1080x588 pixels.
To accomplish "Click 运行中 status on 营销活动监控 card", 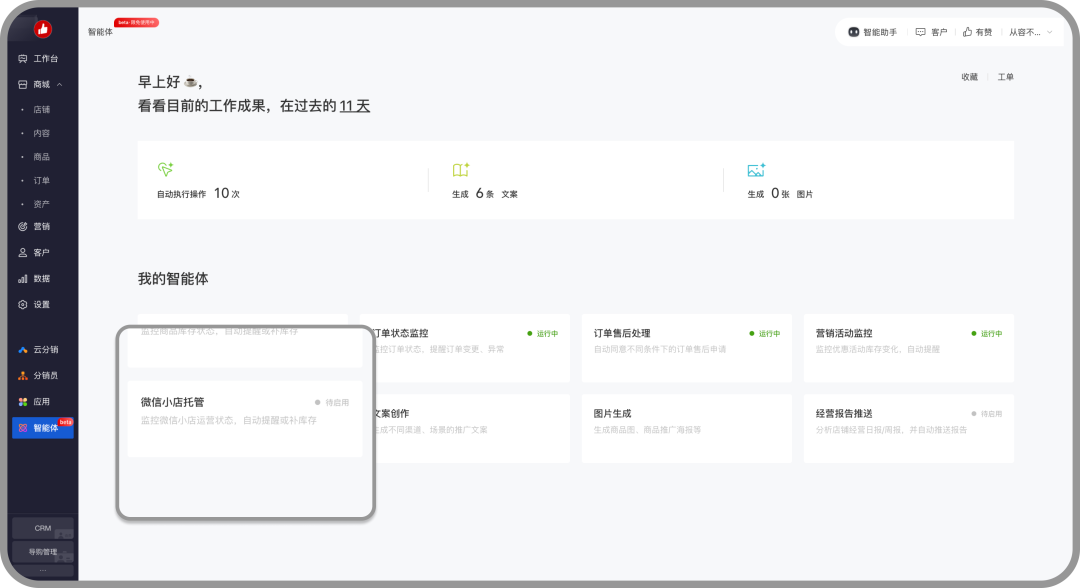I will [986, 333].
